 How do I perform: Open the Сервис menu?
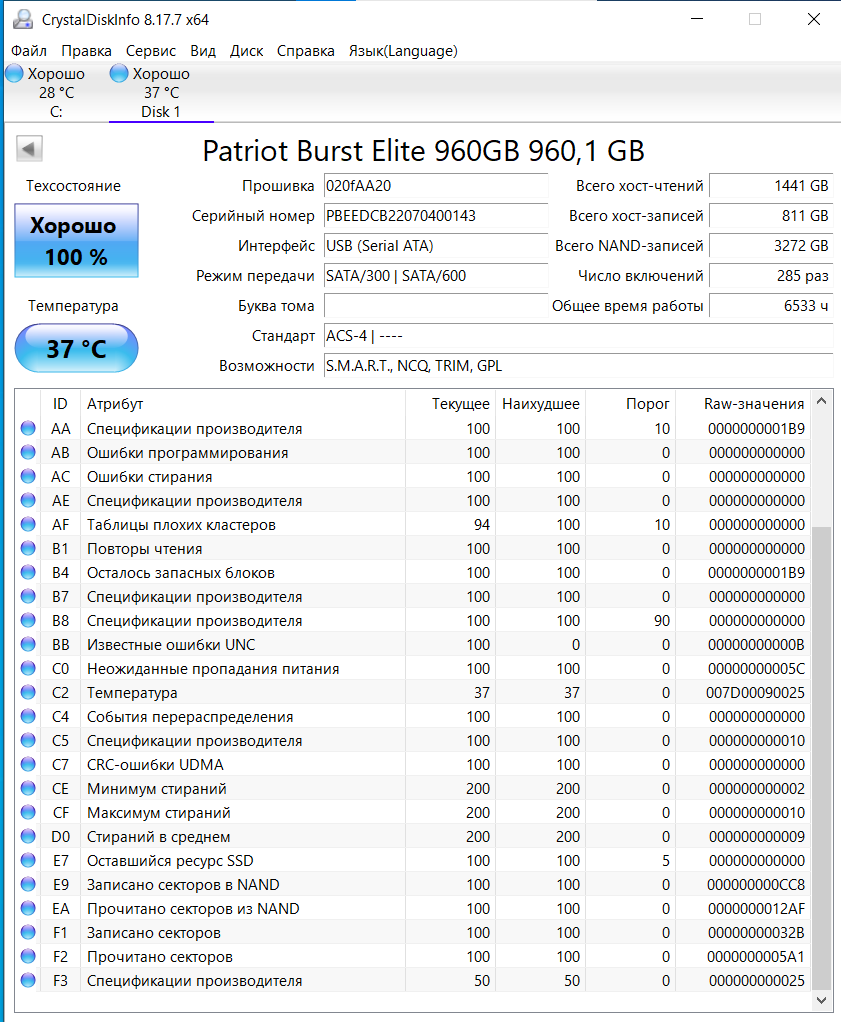pyautogui.click(x=151, y=51)
